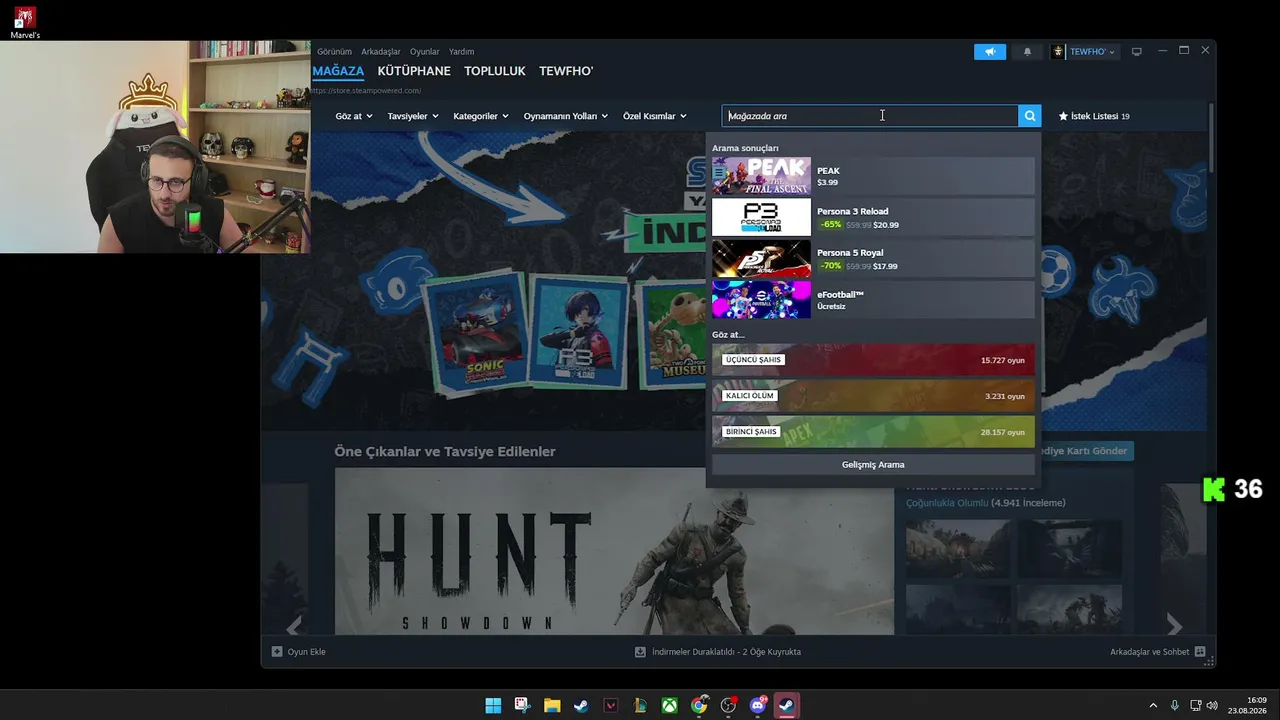The height and width of the screenshot is (720, 1280).
Task: Click the Mağazada ara search field
Action: click(870, 116)
